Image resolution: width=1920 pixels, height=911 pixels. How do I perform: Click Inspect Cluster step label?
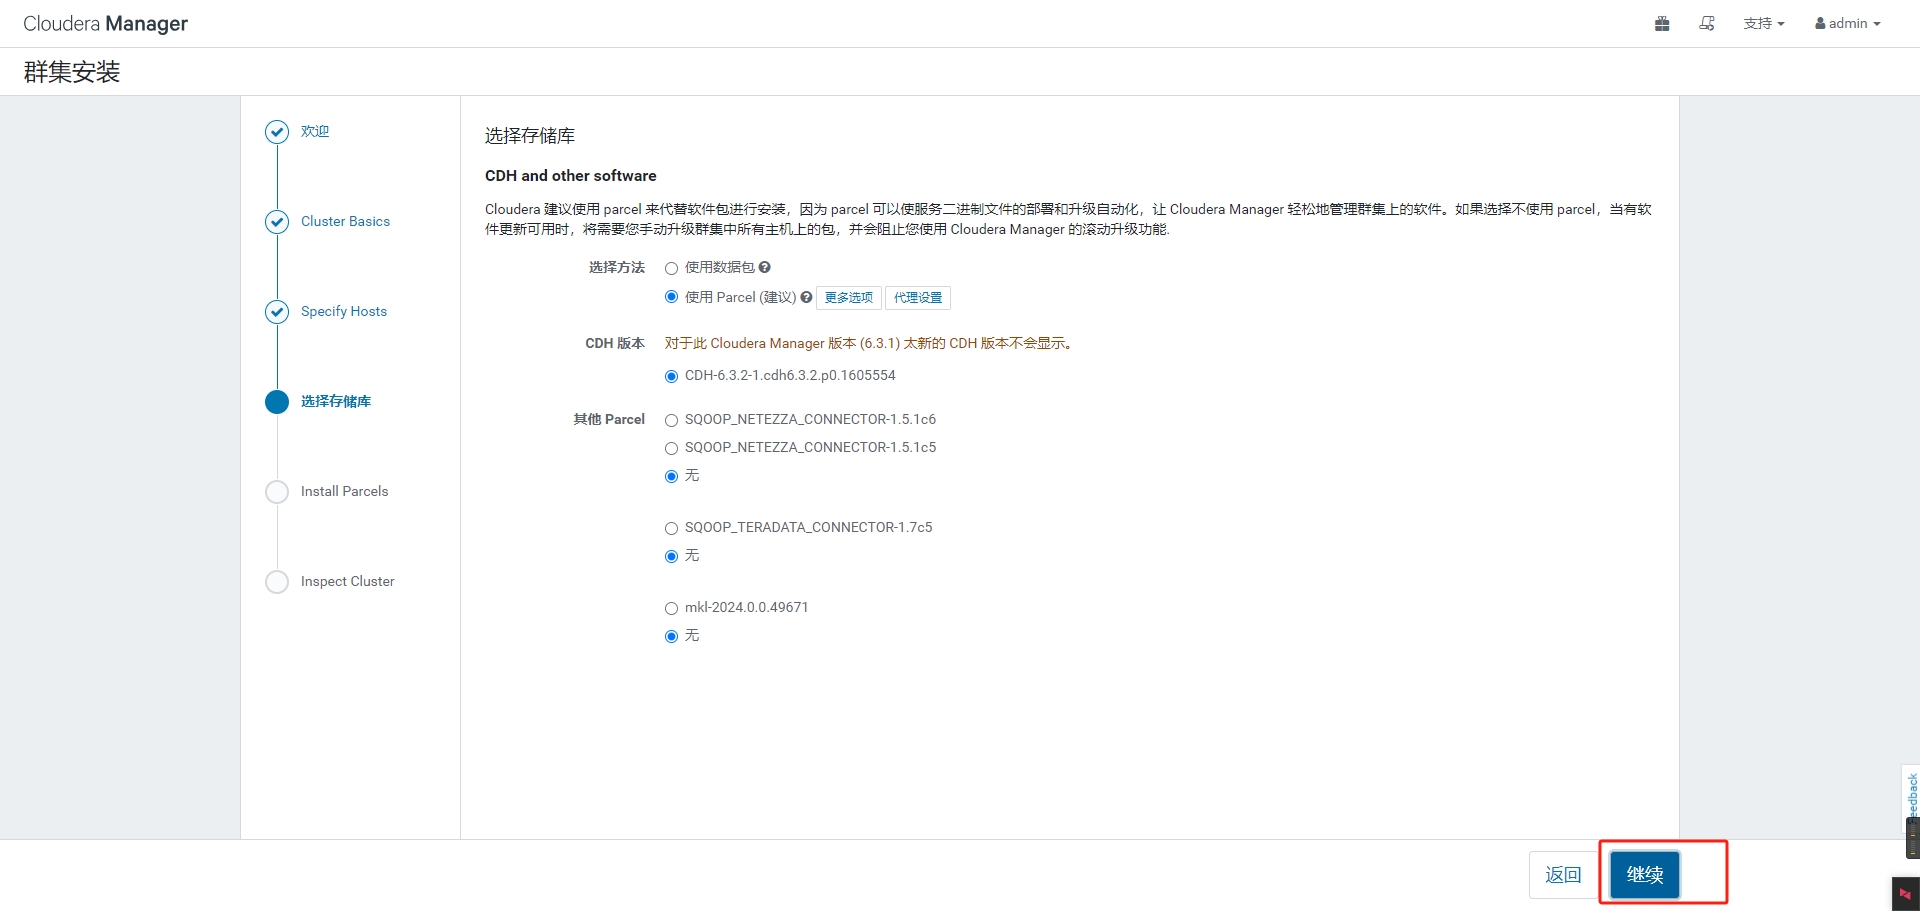pyautogui.click(x=347, y=581)
